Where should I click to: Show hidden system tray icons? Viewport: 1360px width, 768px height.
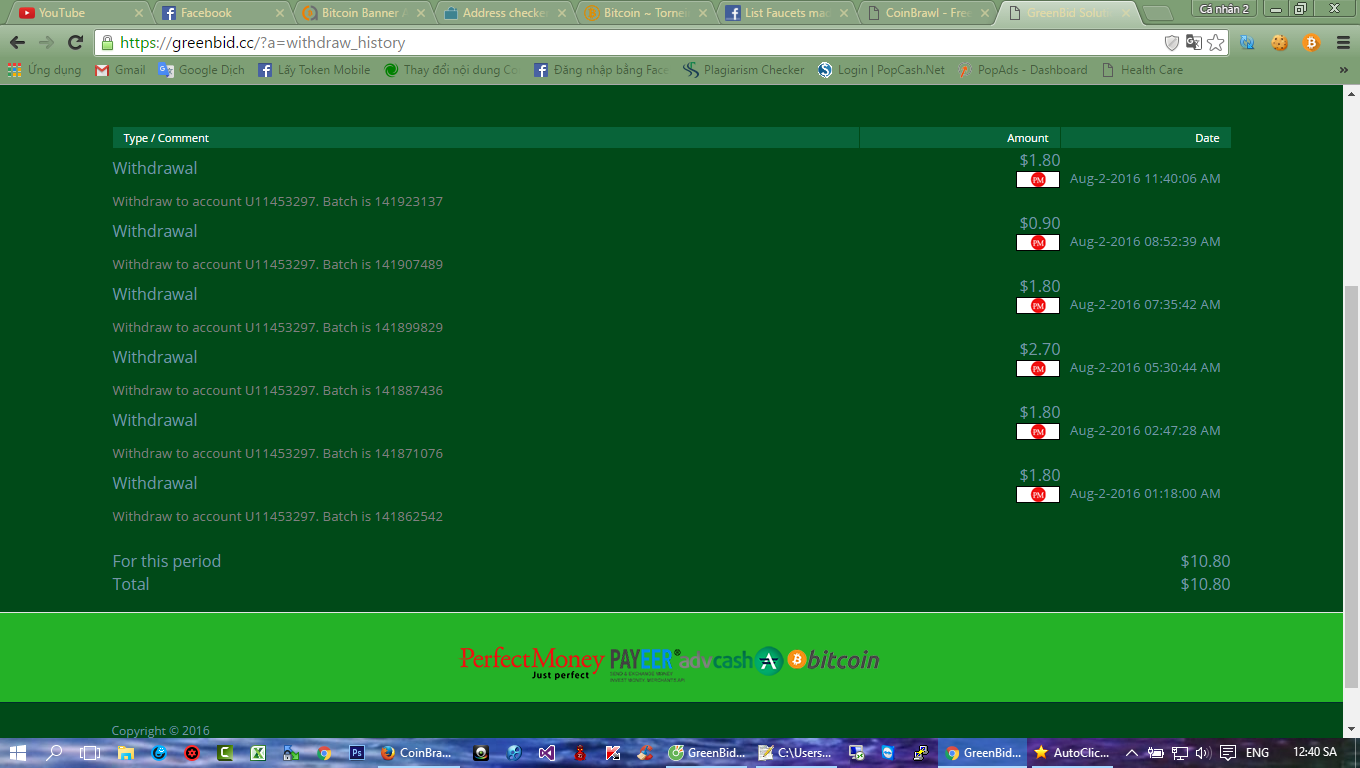[x=1131, y=753]
